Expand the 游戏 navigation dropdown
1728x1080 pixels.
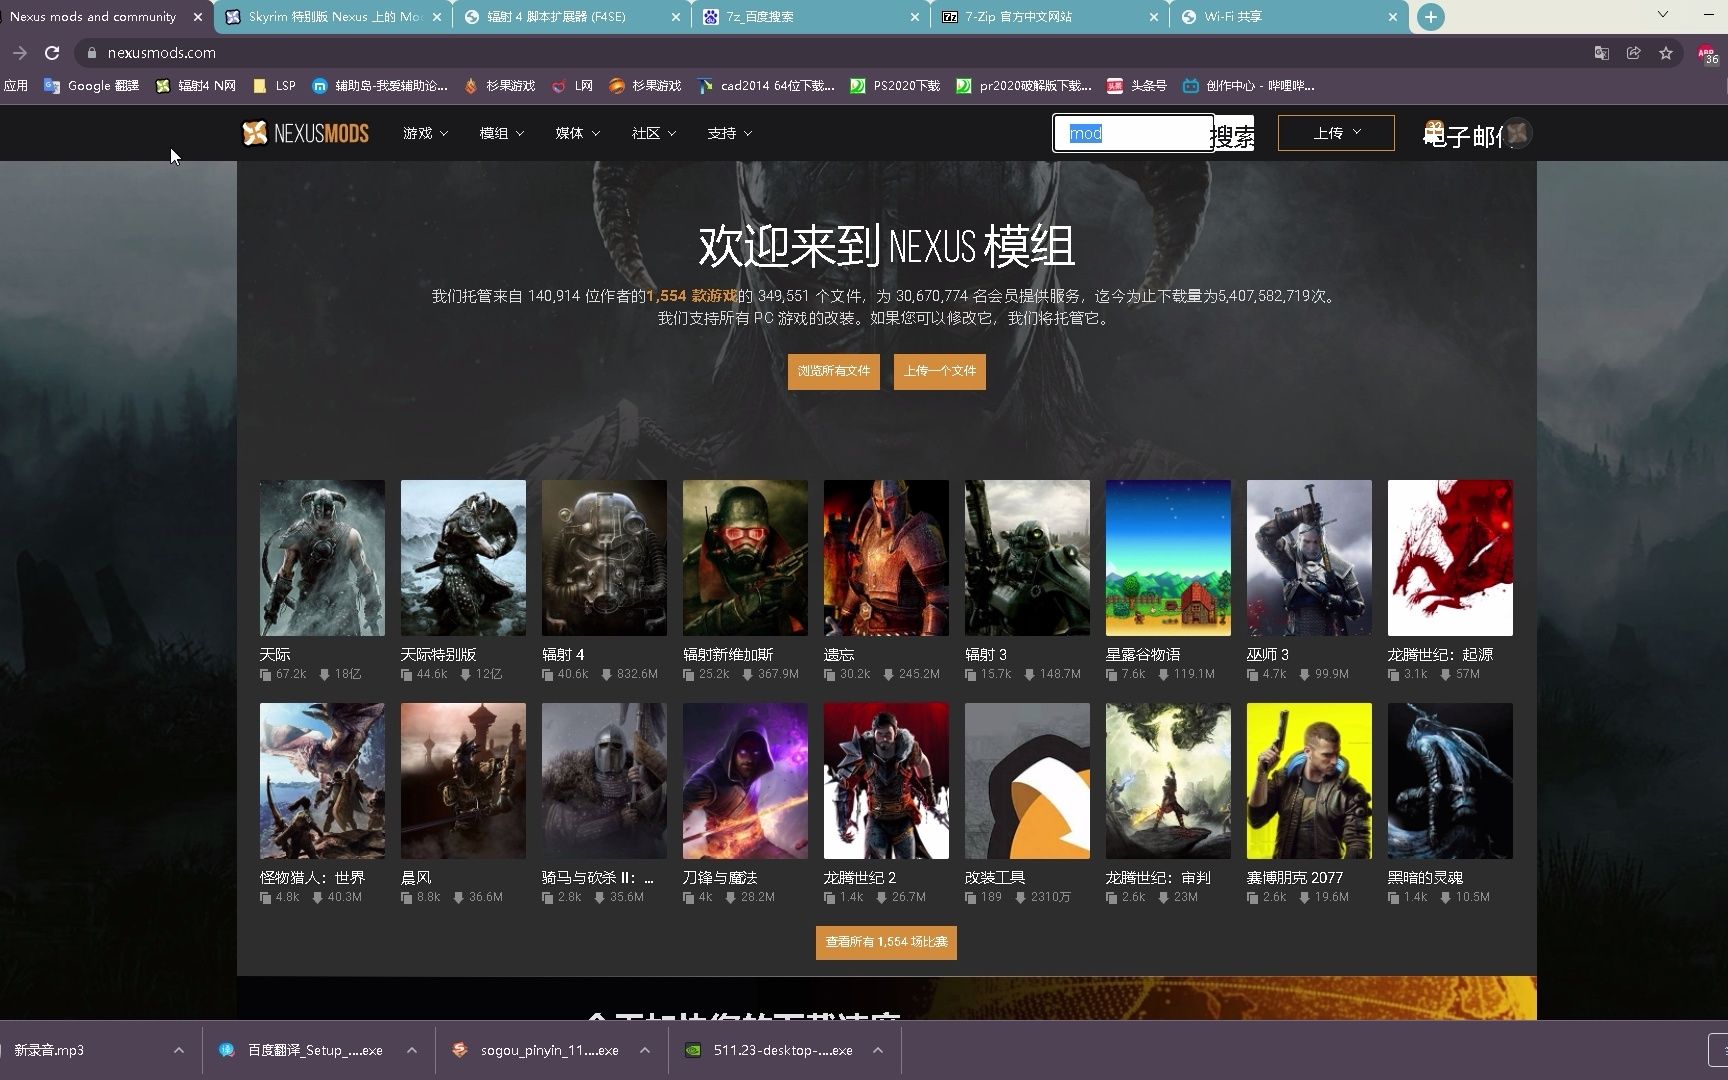point(425,133)
